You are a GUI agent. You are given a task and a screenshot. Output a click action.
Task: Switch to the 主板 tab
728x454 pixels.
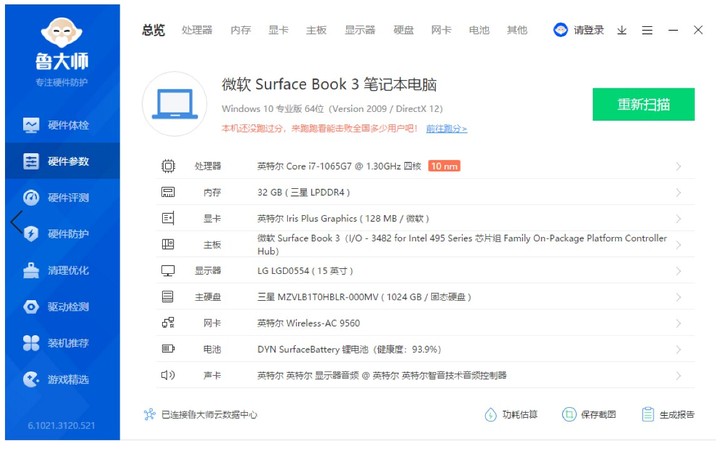(316, 31)
